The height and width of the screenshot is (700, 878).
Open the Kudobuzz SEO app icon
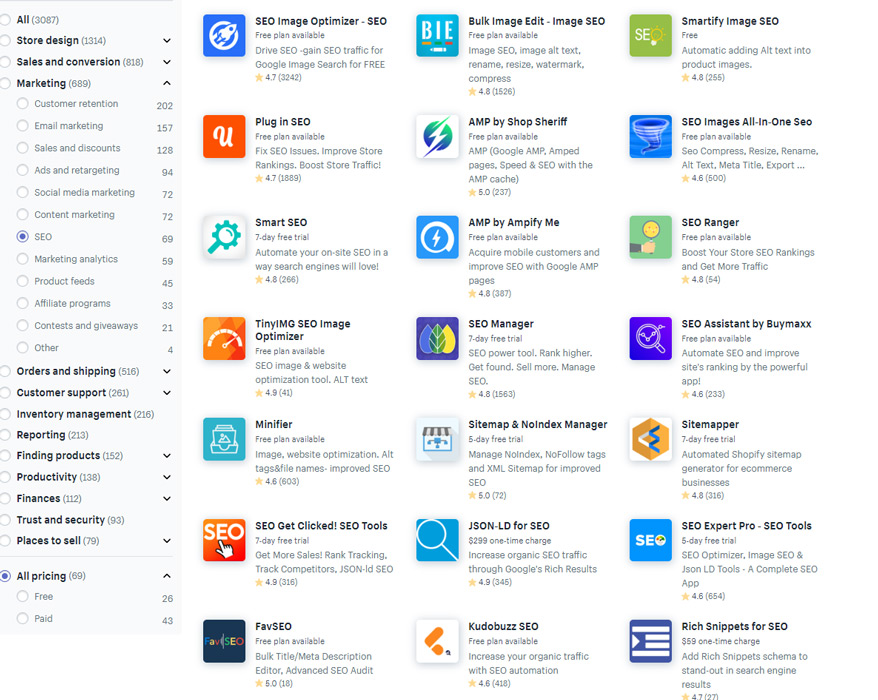[437, 641]
